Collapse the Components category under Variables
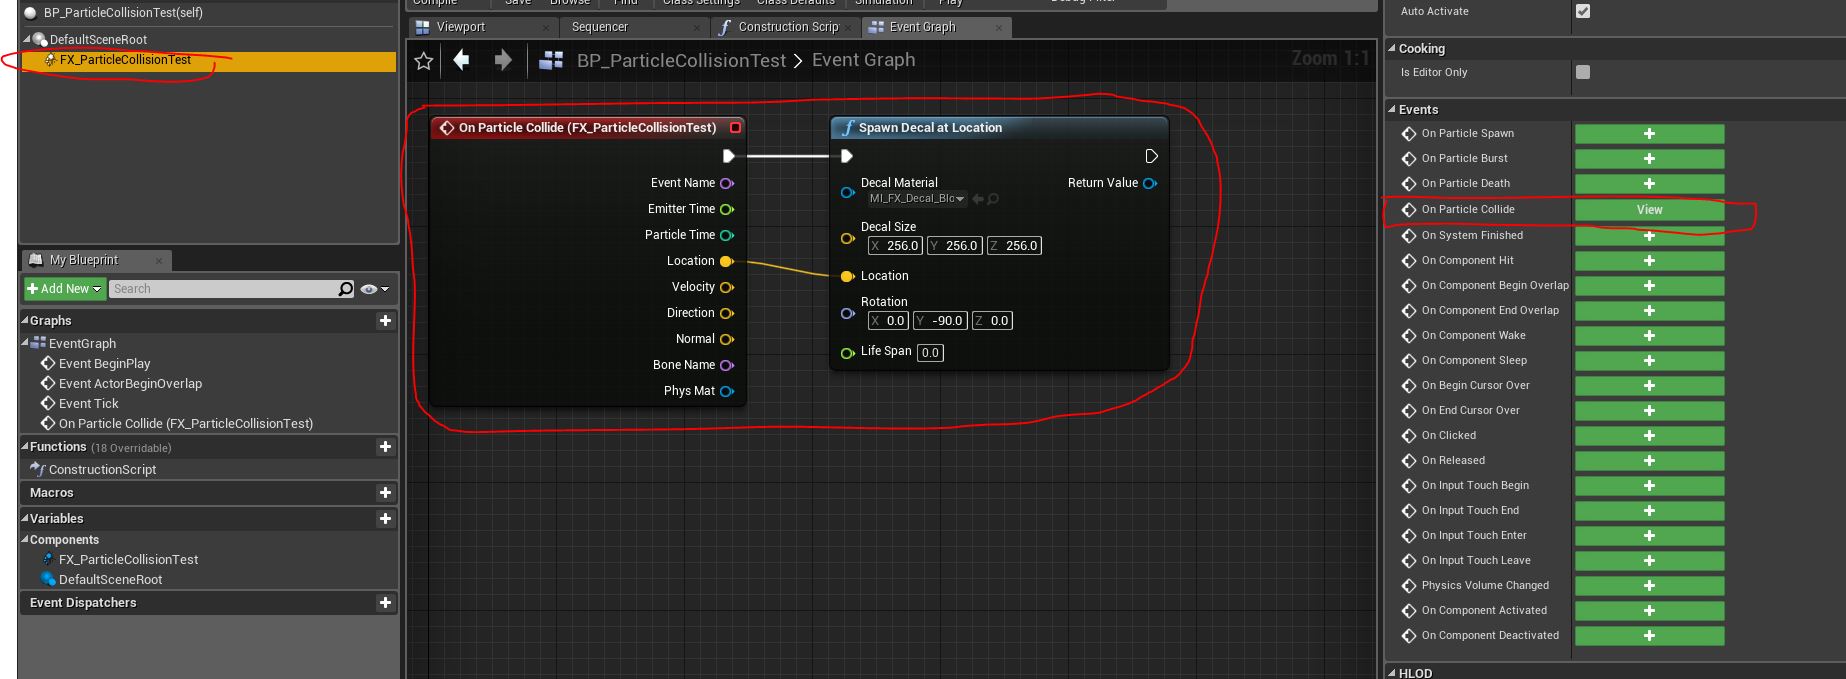Screen dimensions: 1846x679 (25, 539)
